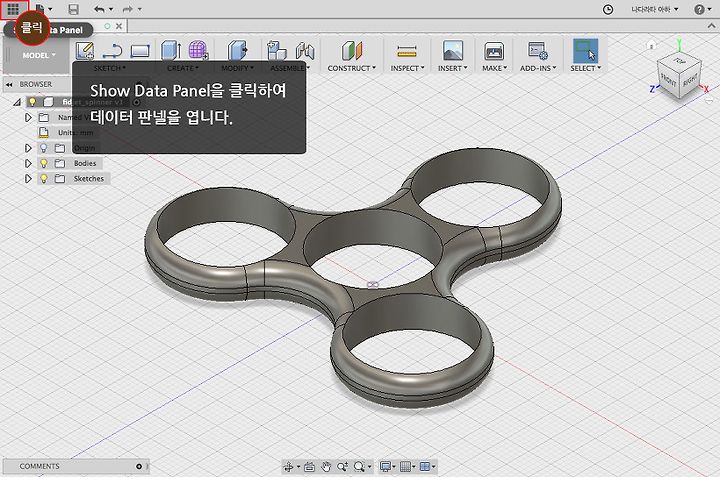Expand the Bodies folder tree arrow

[28, 163]
